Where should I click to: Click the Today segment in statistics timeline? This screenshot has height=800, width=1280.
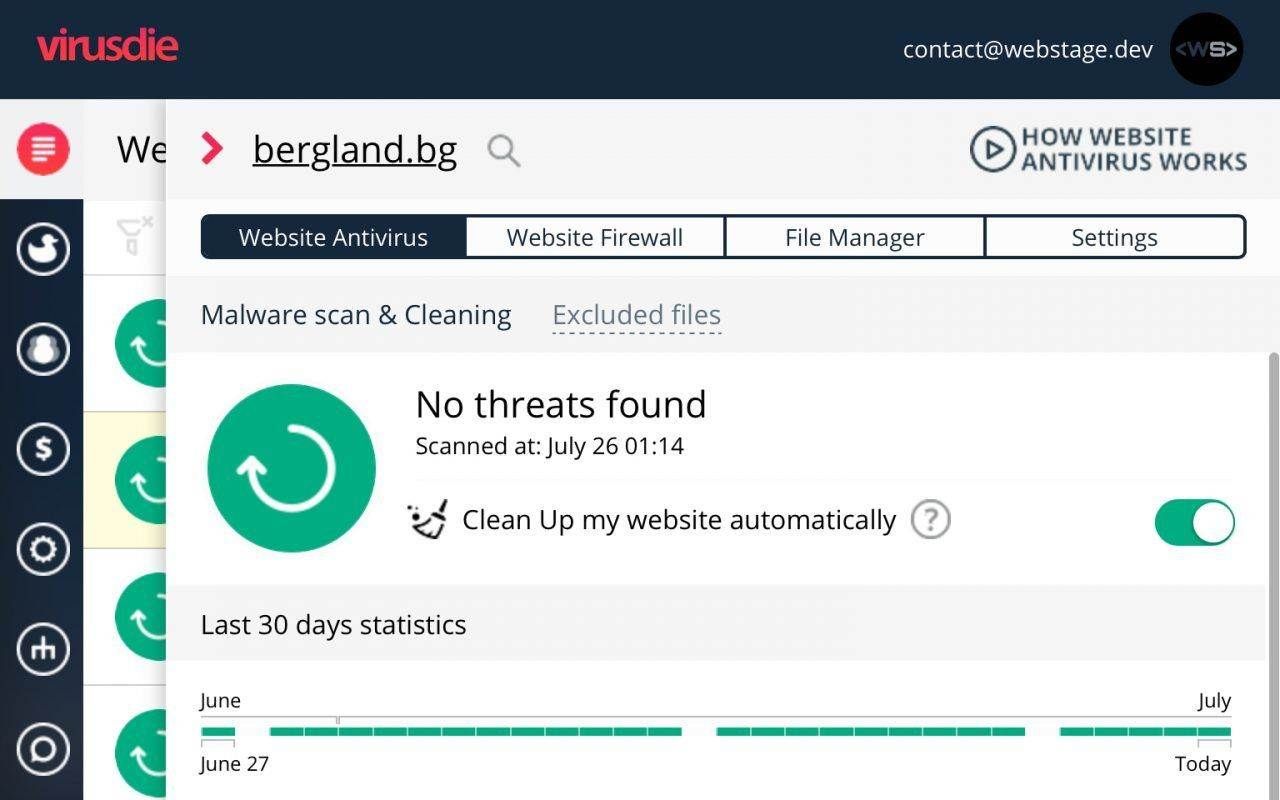pos(1214,732)
